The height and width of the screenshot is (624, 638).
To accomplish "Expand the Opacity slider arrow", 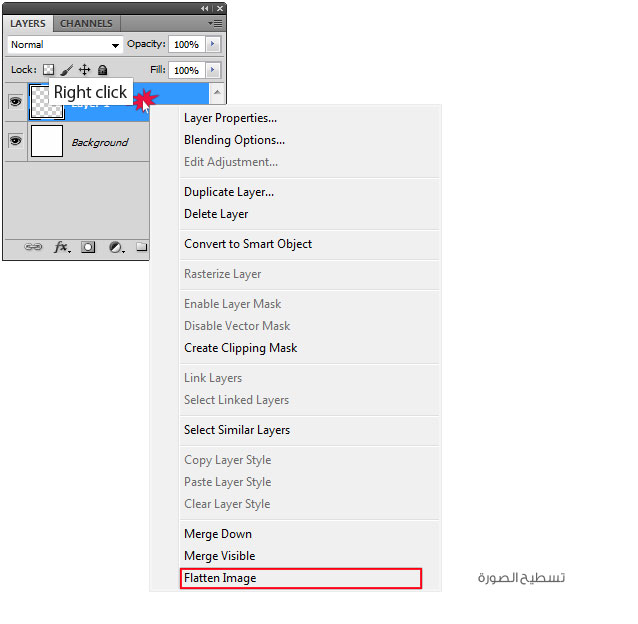I will click(x=213, y=45).
